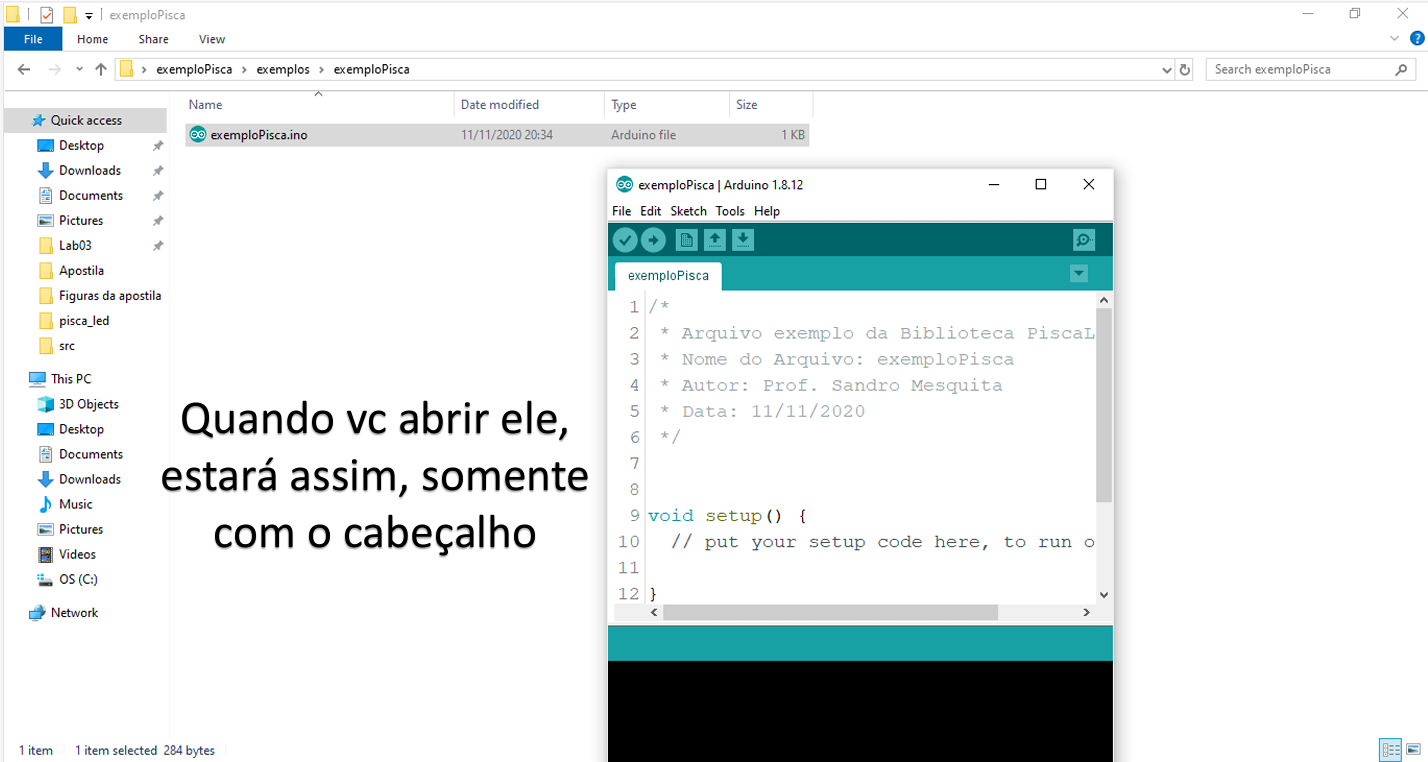Go up one folder level arrow
Image resolution: width=1428 pixels, height=762 pixels.
[101, 69]
